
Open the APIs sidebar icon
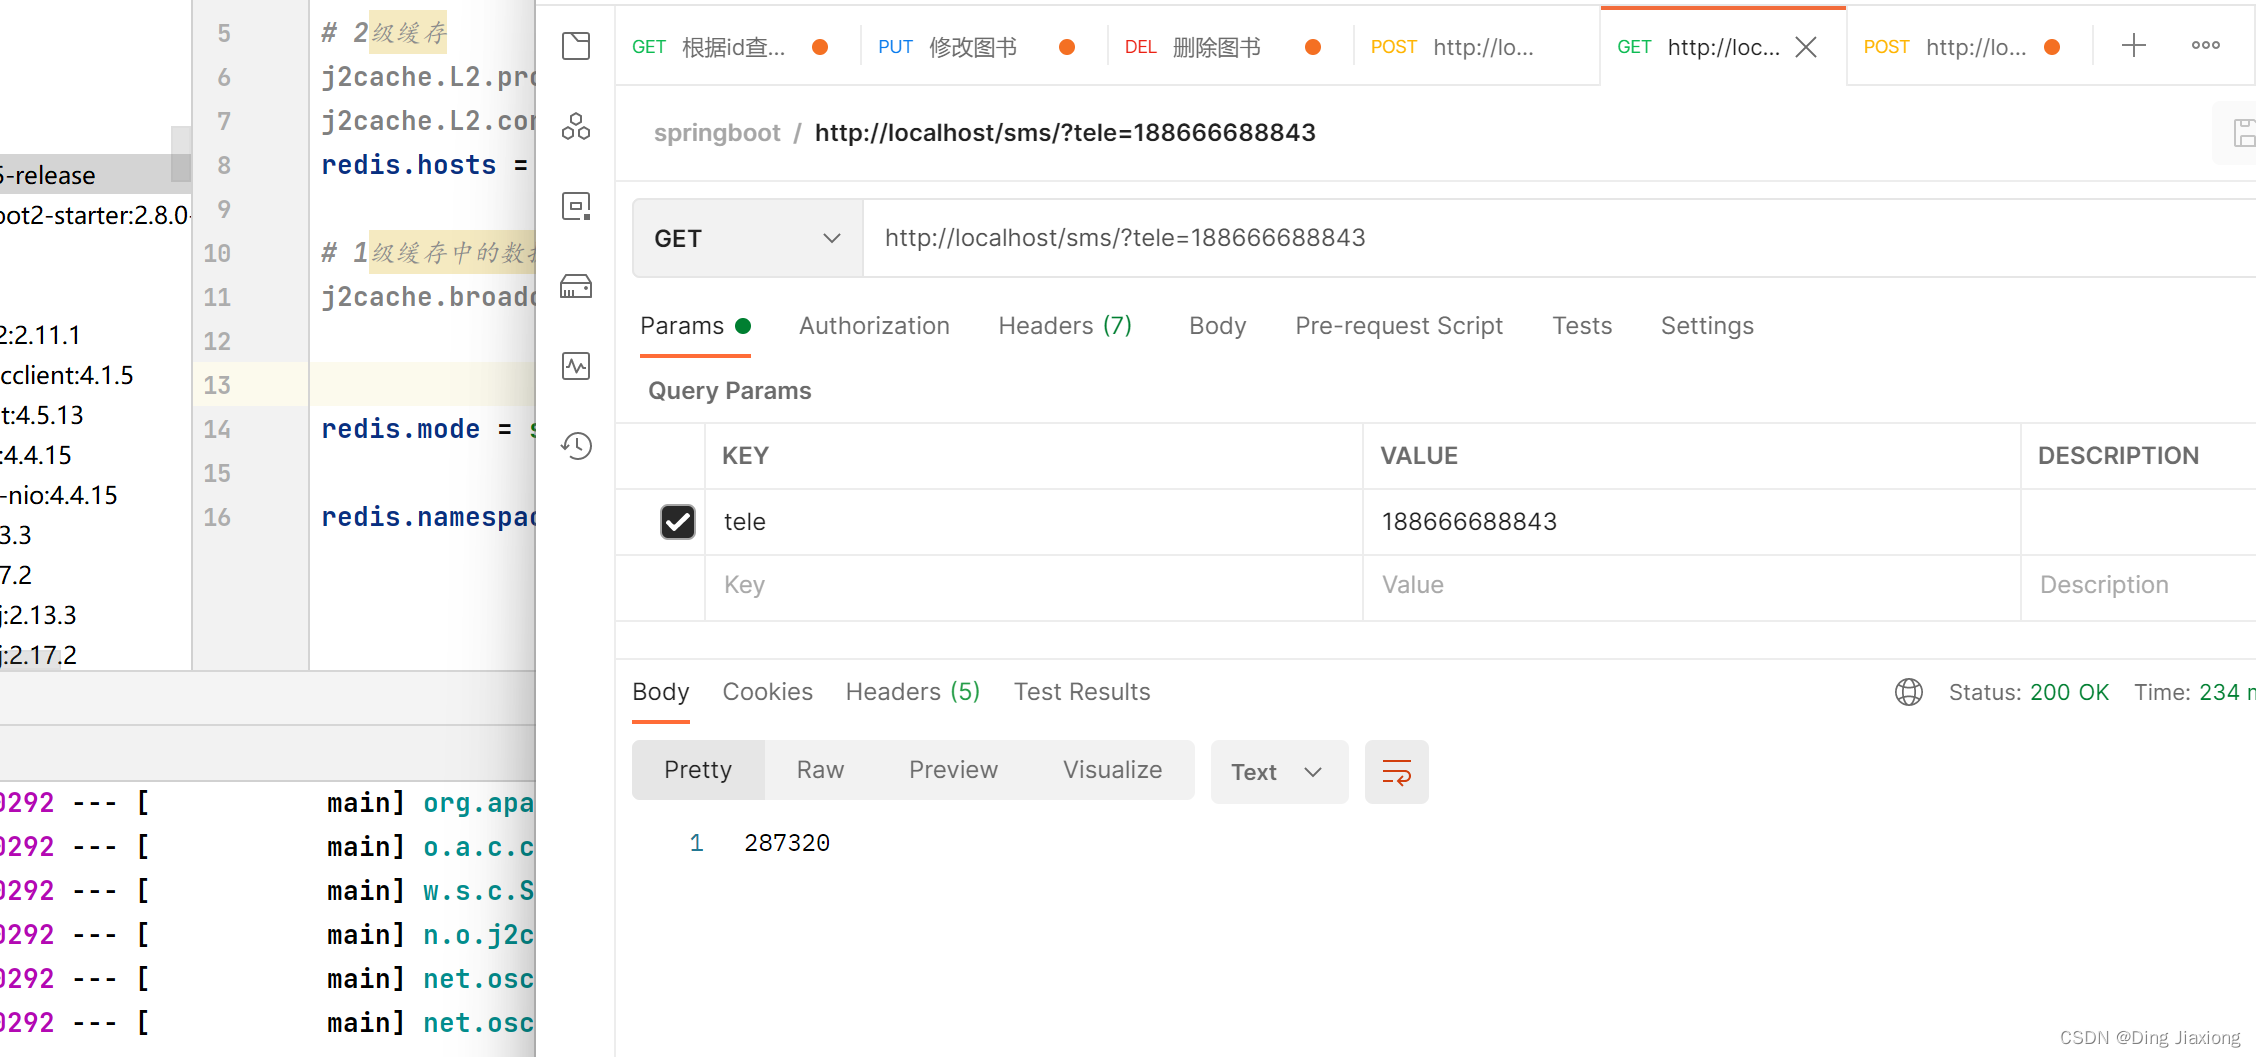[576, 126]
